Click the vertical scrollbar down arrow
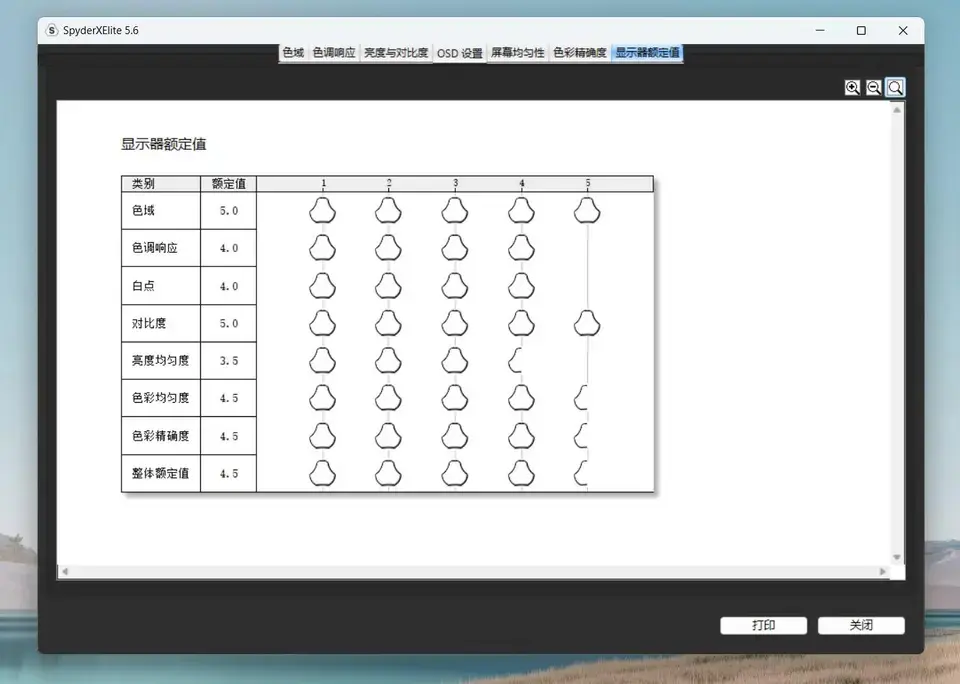The height and width of the screenshot is (684, 960). (x=897, y=557)
